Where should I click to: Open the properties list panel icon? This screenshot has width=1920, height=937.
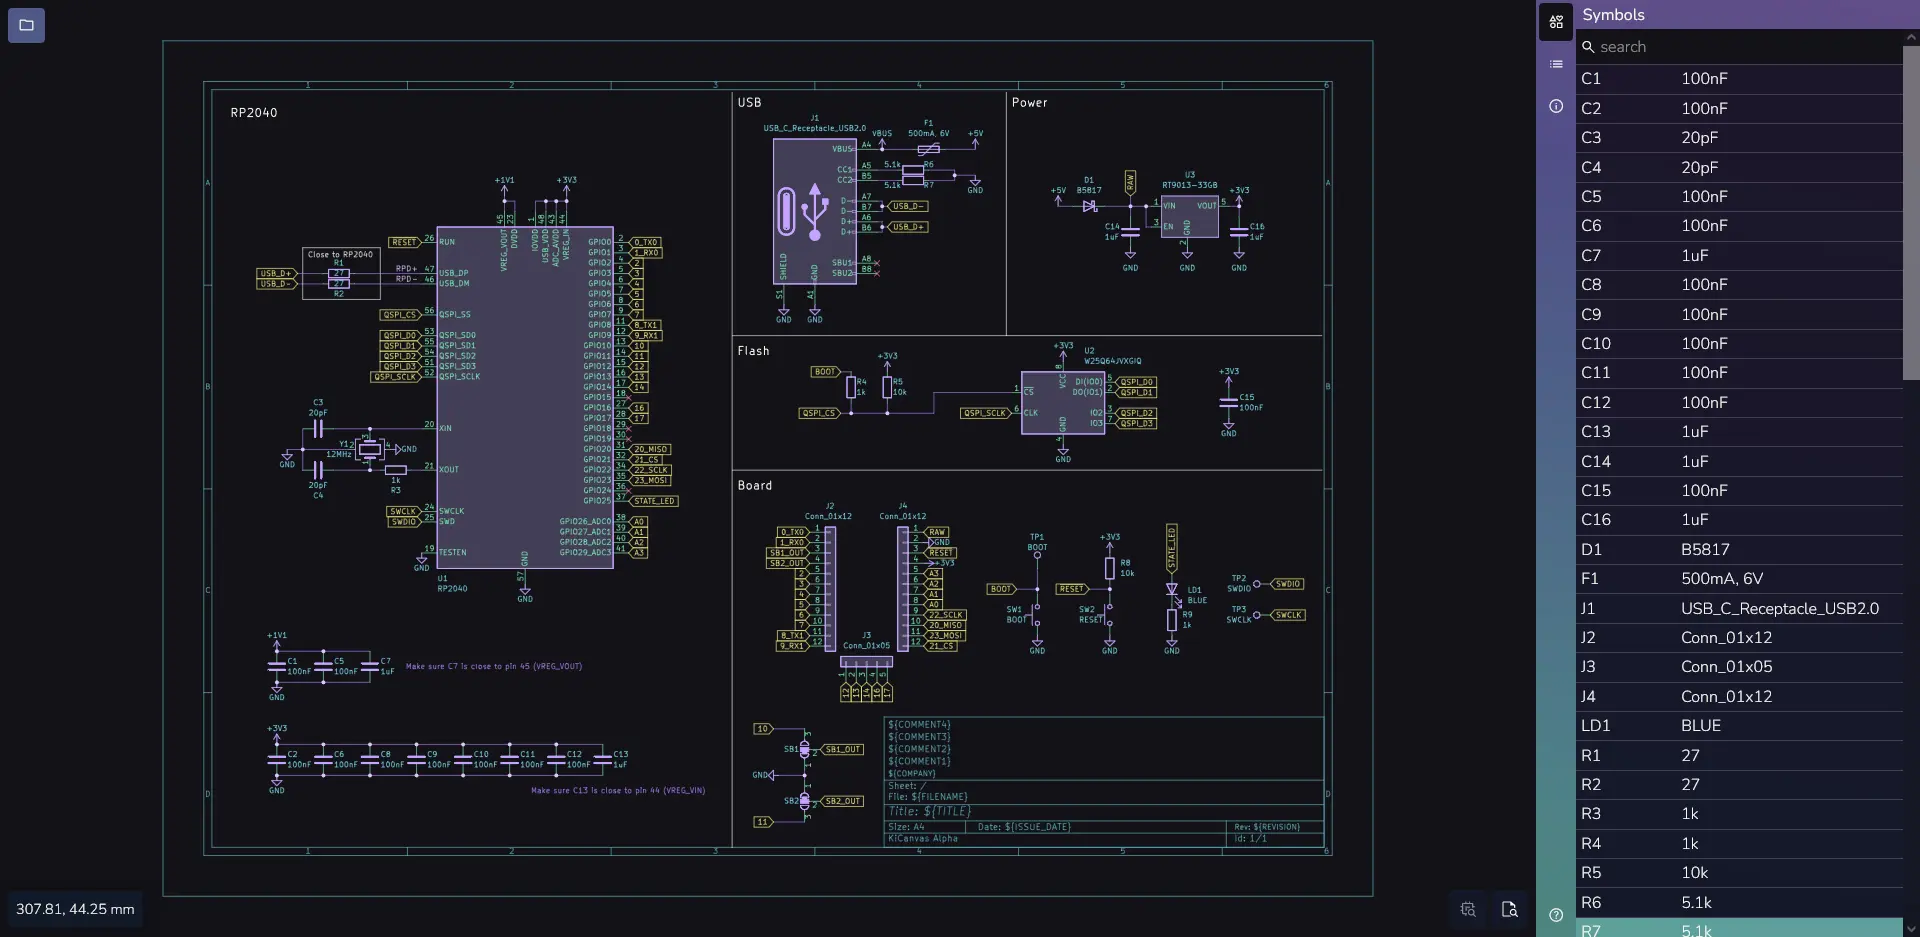coord(1556,64)
